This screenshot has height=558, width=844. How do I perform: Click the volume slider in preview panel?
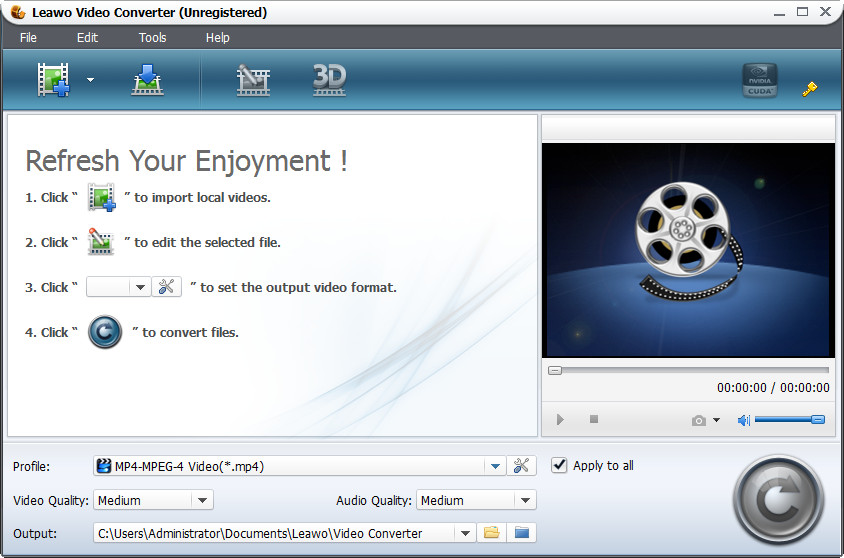point(789,420)
